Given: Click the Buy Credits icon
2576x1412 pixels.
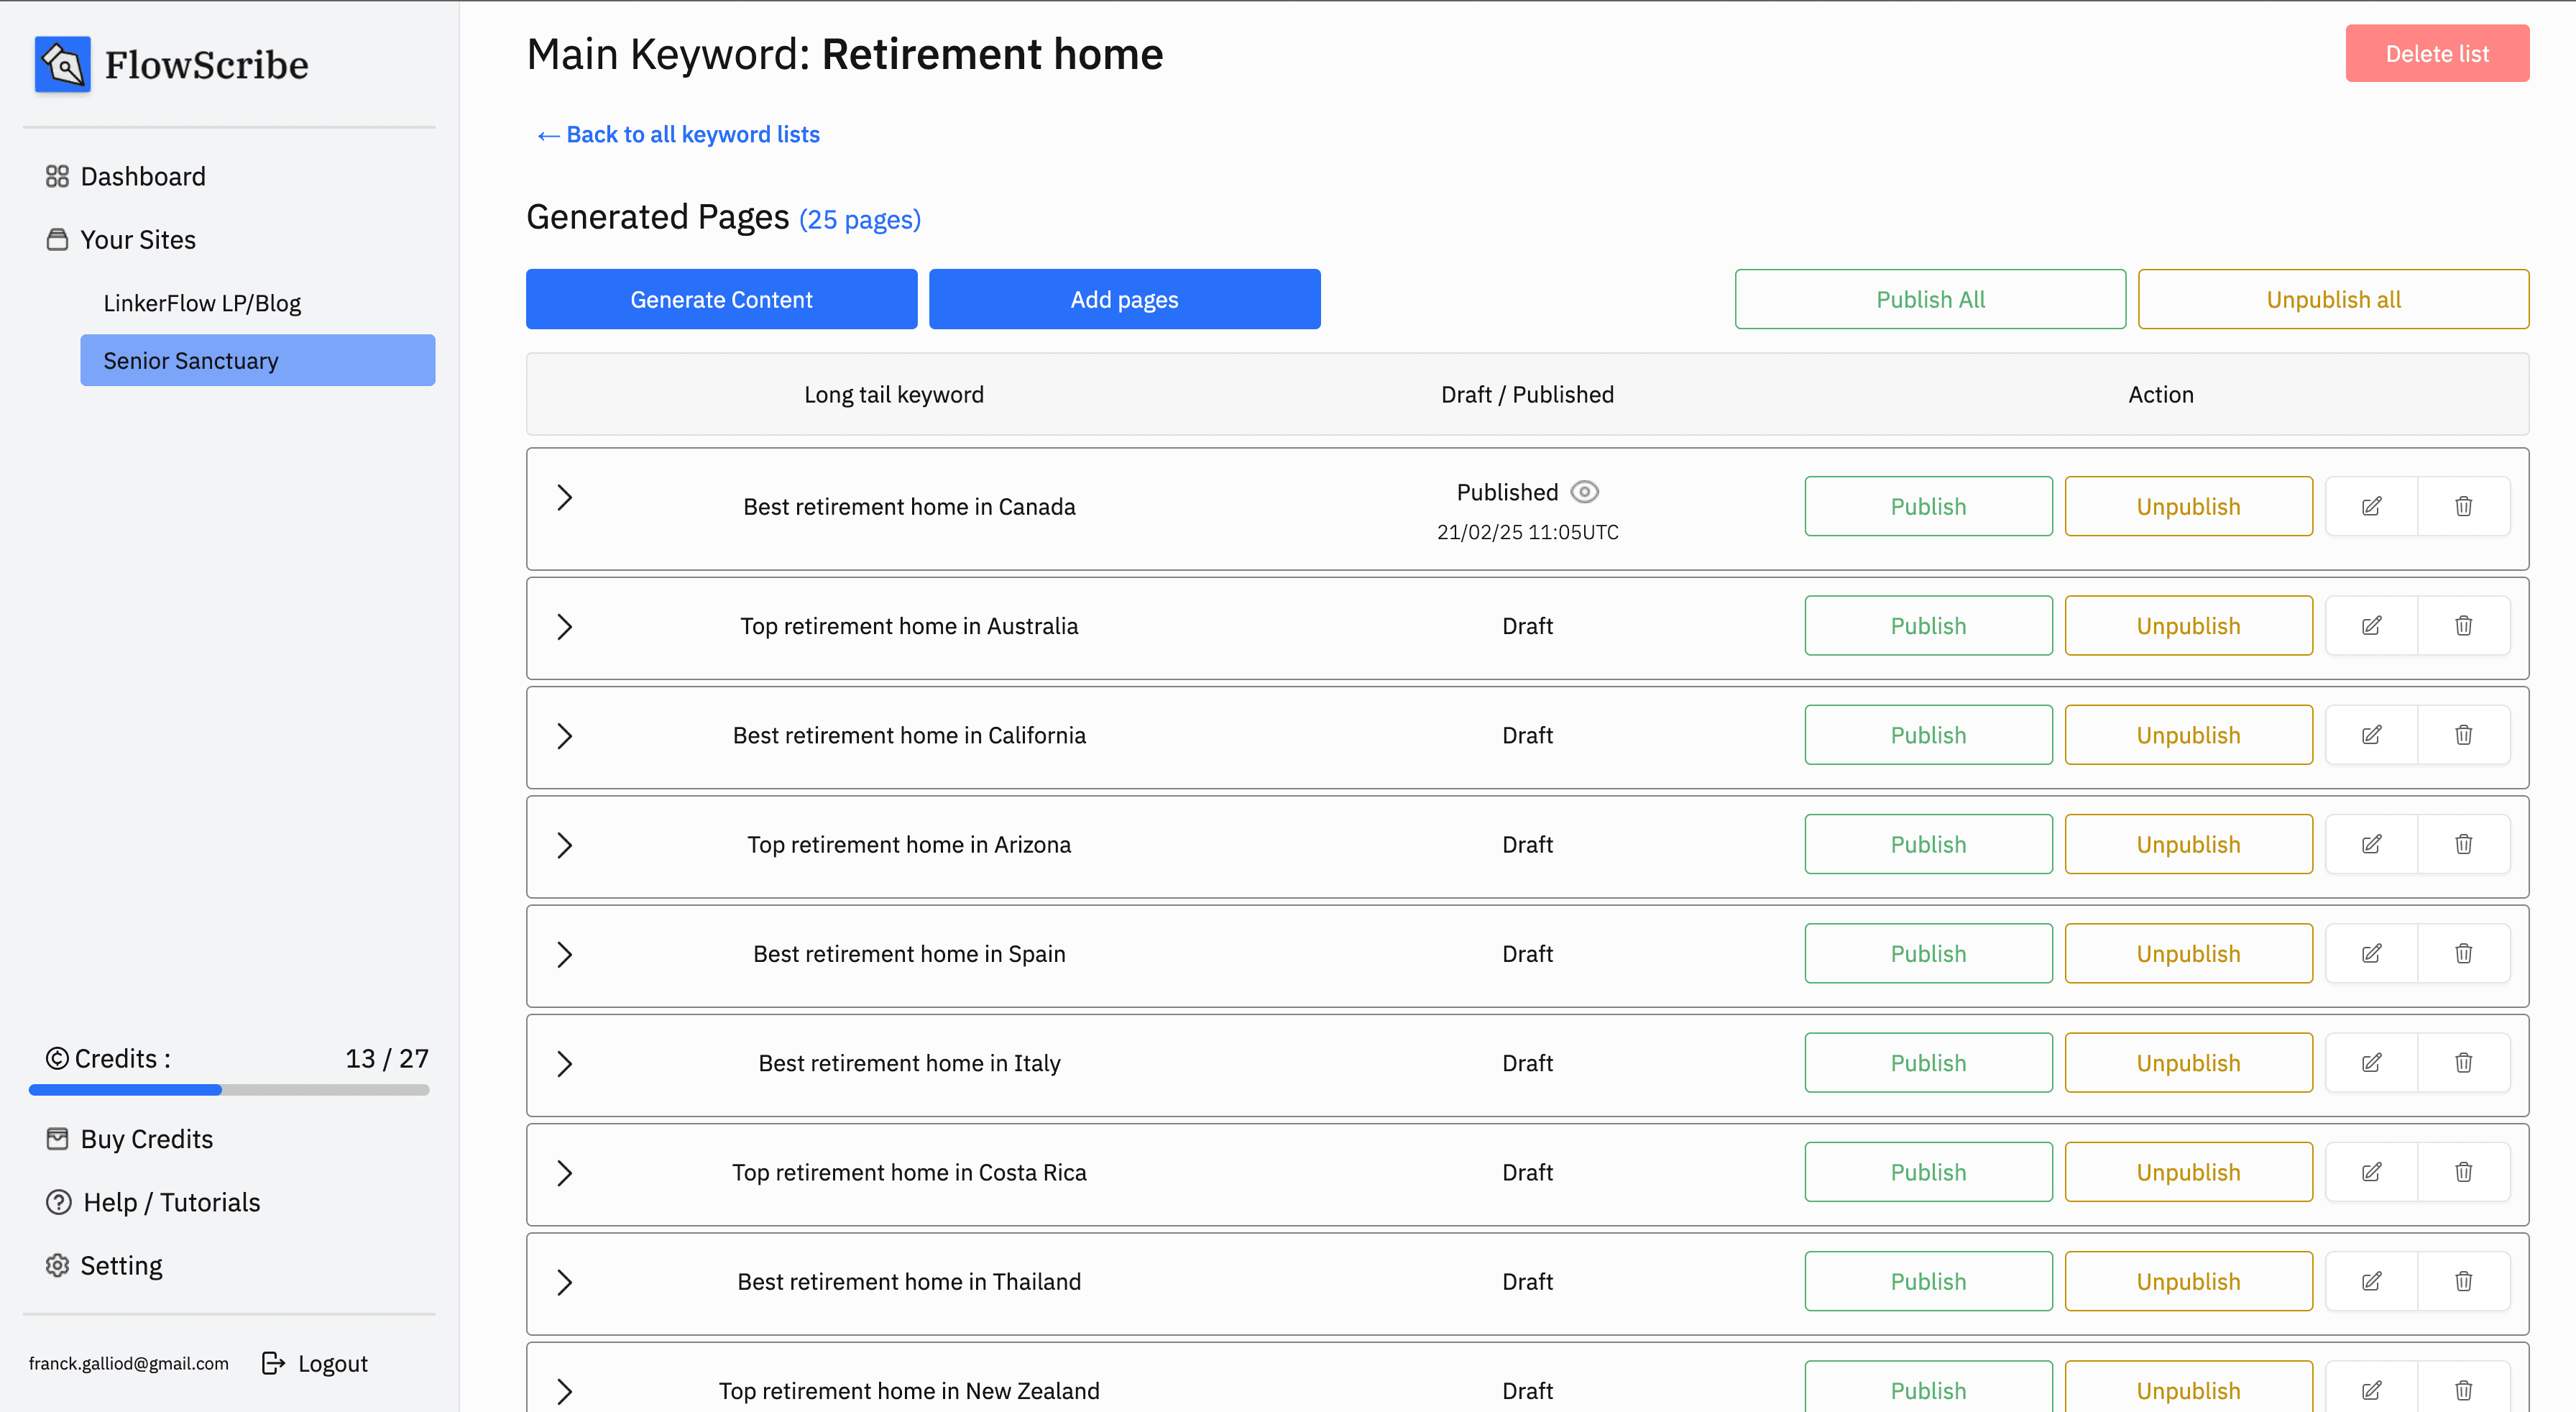Looking at the screenshot, I should (x=58, y=1138).
